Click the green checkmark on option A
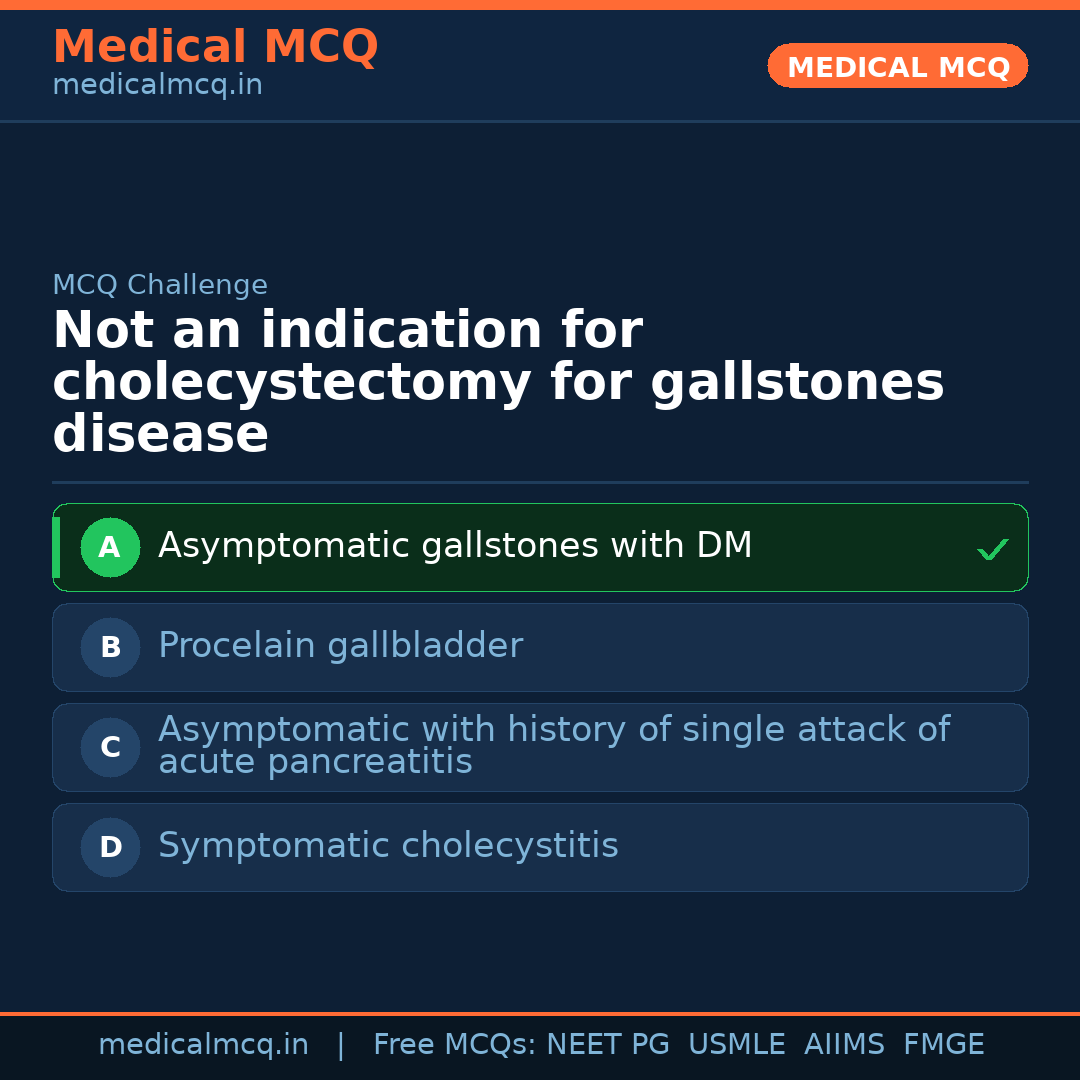 point(992,549)
